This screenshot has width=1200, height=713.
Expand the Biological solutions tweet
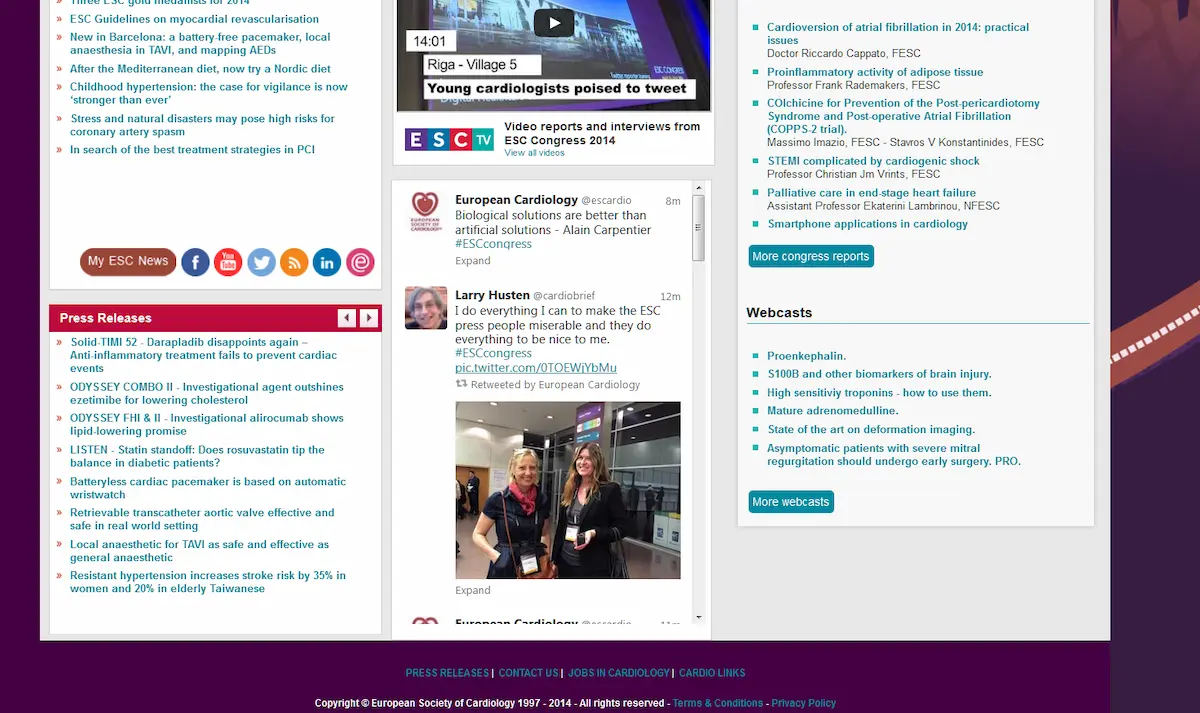click(473, 260)
